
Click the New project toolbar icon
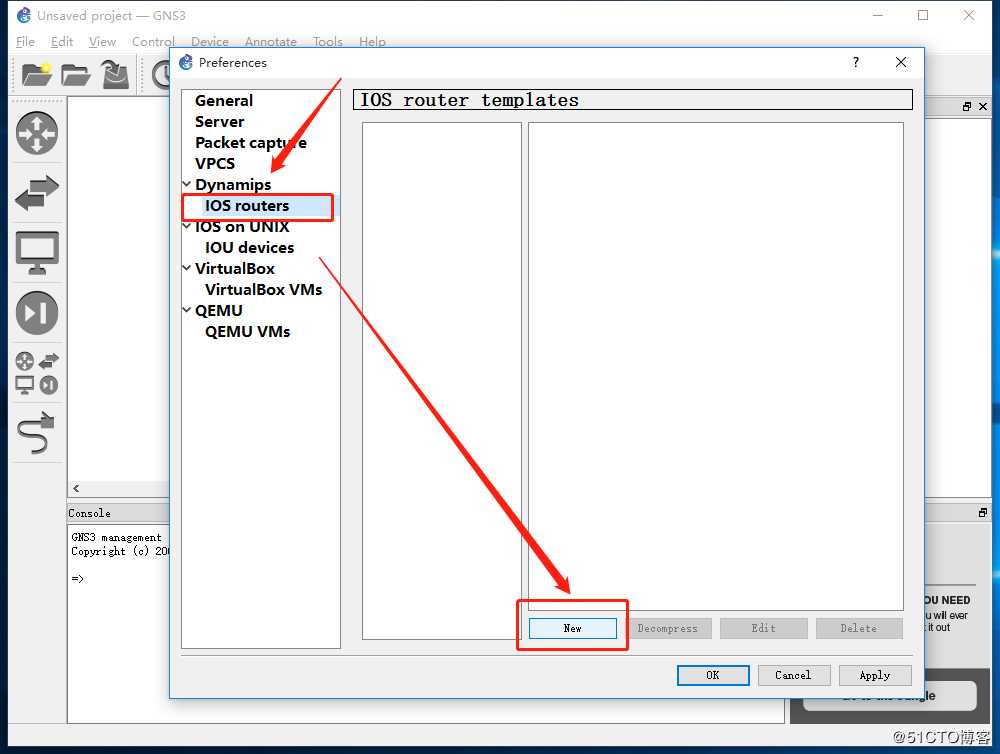[x=36, y=75]
